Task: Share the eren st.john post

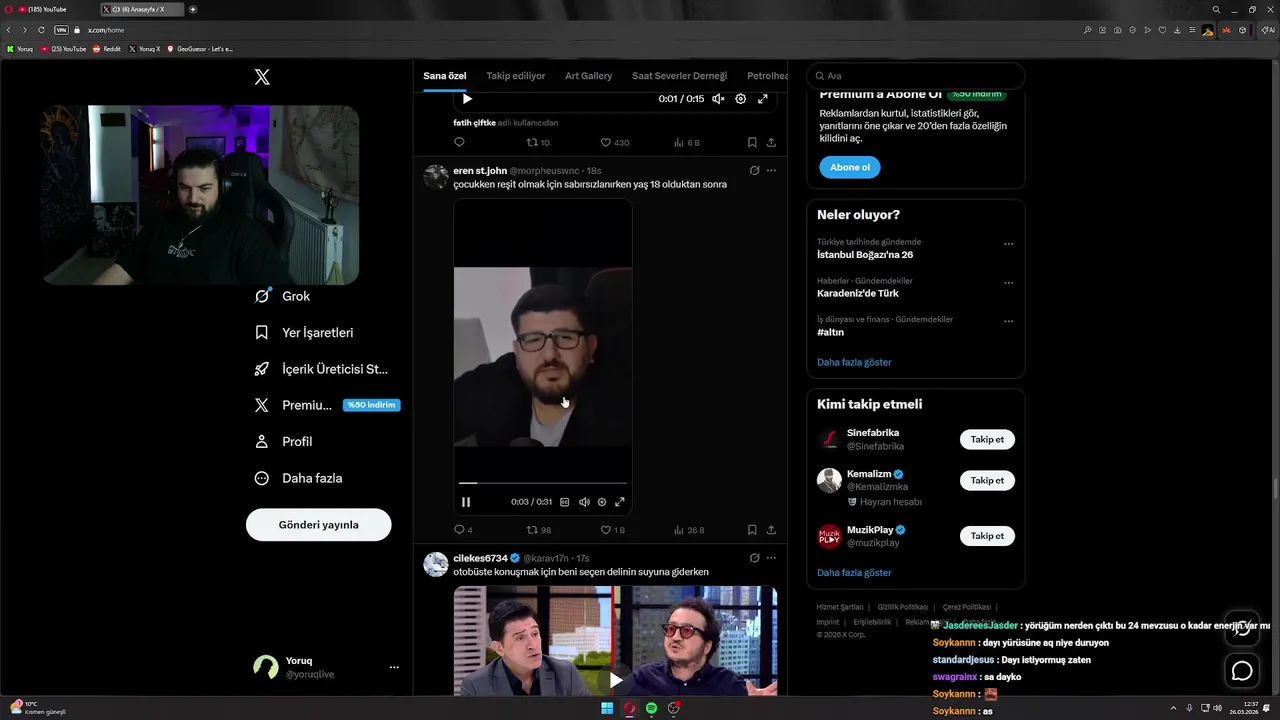Action: click(771, 530)
